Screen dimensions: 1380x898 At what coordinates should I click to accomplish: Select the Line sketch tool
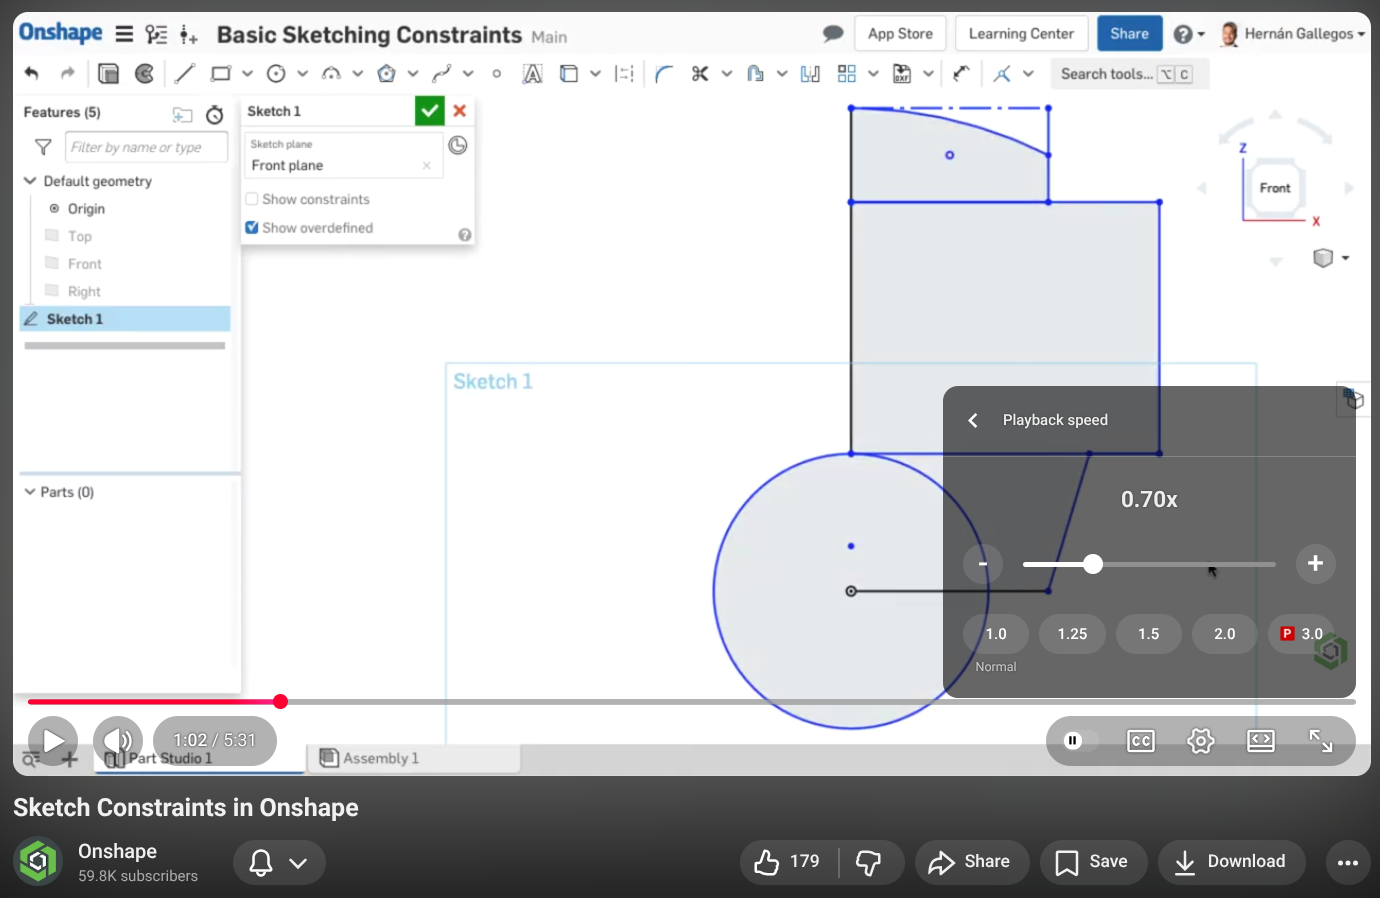[x=185, y=73]
